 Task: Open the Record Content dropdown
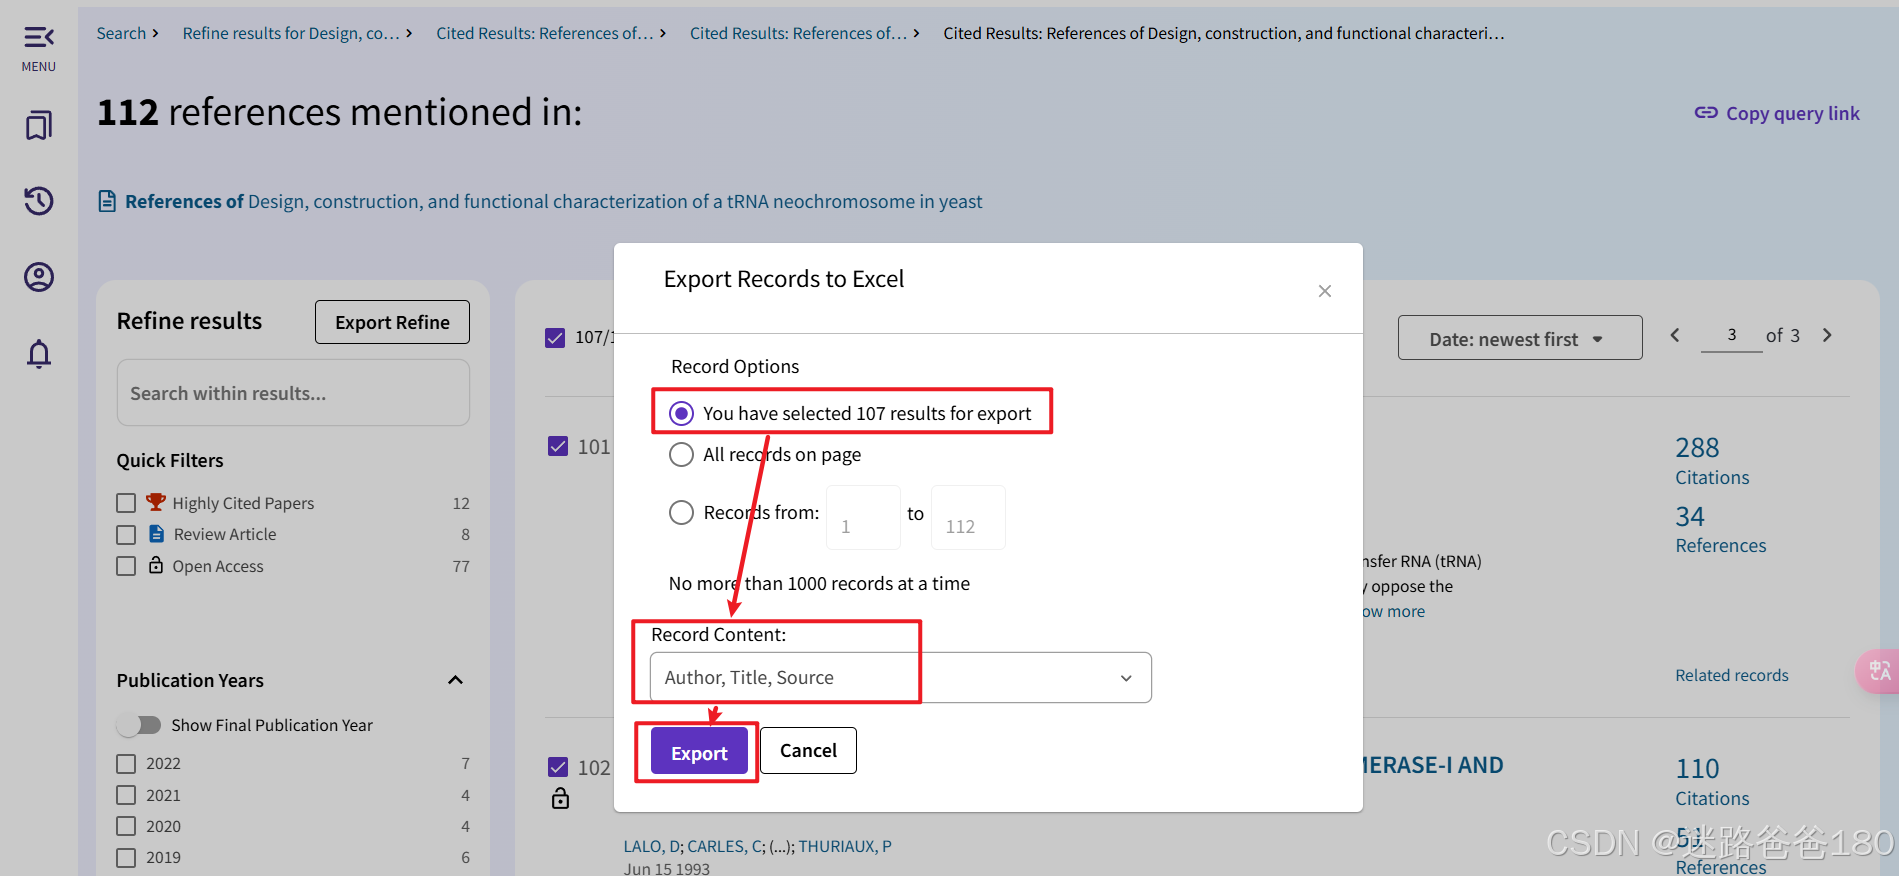click(x=900, y=678)
